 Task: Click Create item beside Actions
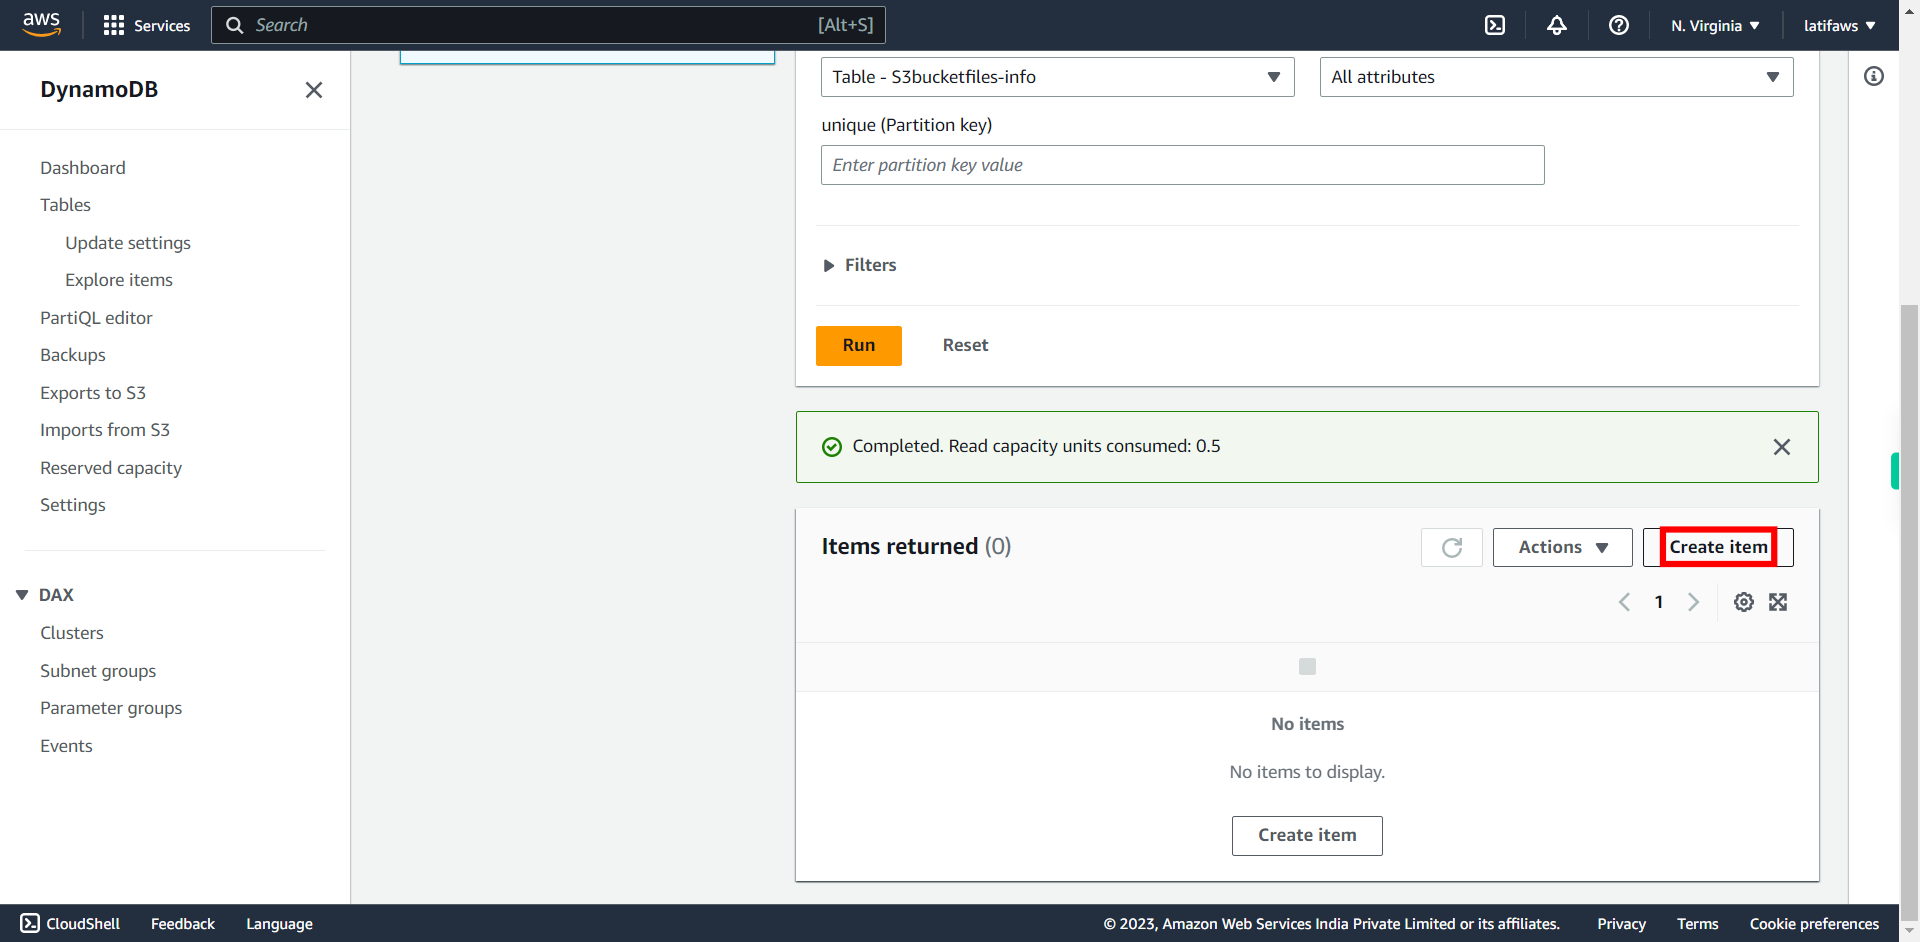click(x=1718, y=547)
